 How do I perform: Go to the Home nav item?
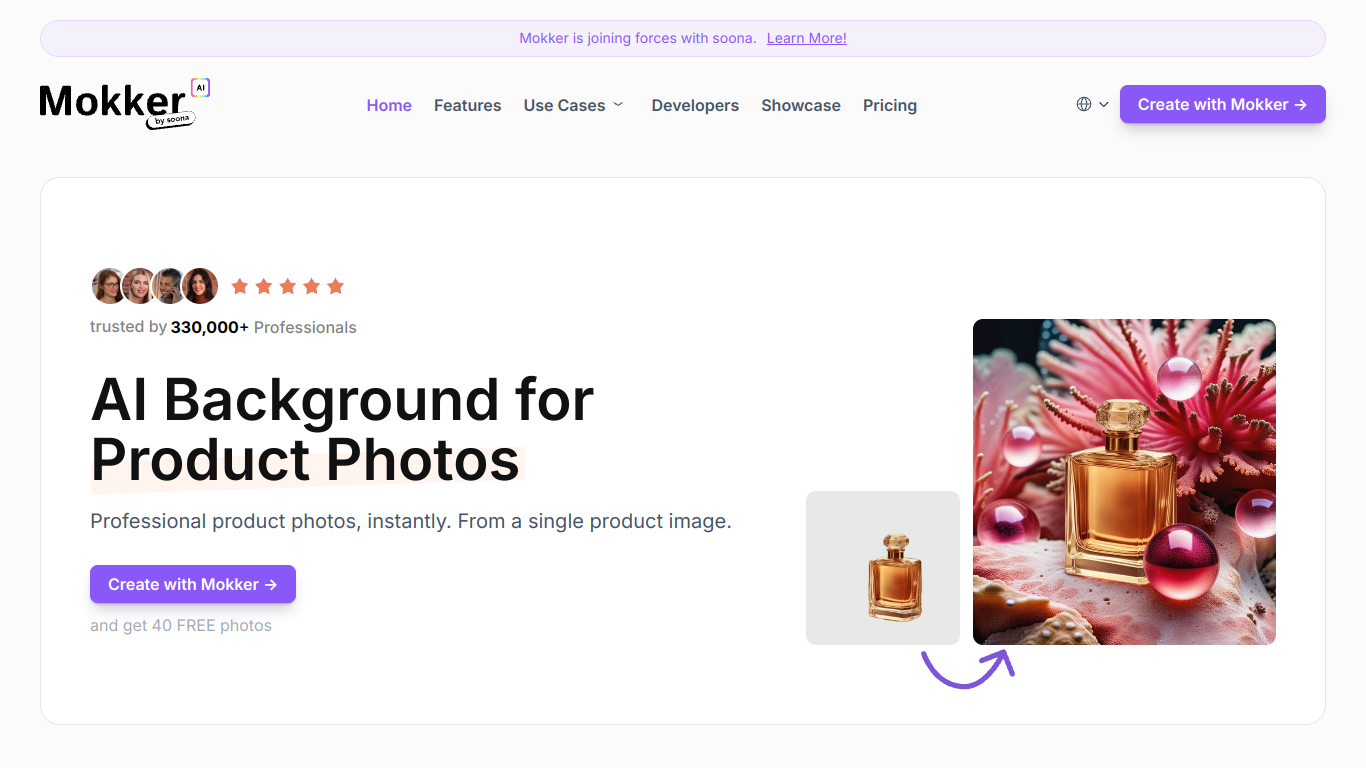point(389,105)
